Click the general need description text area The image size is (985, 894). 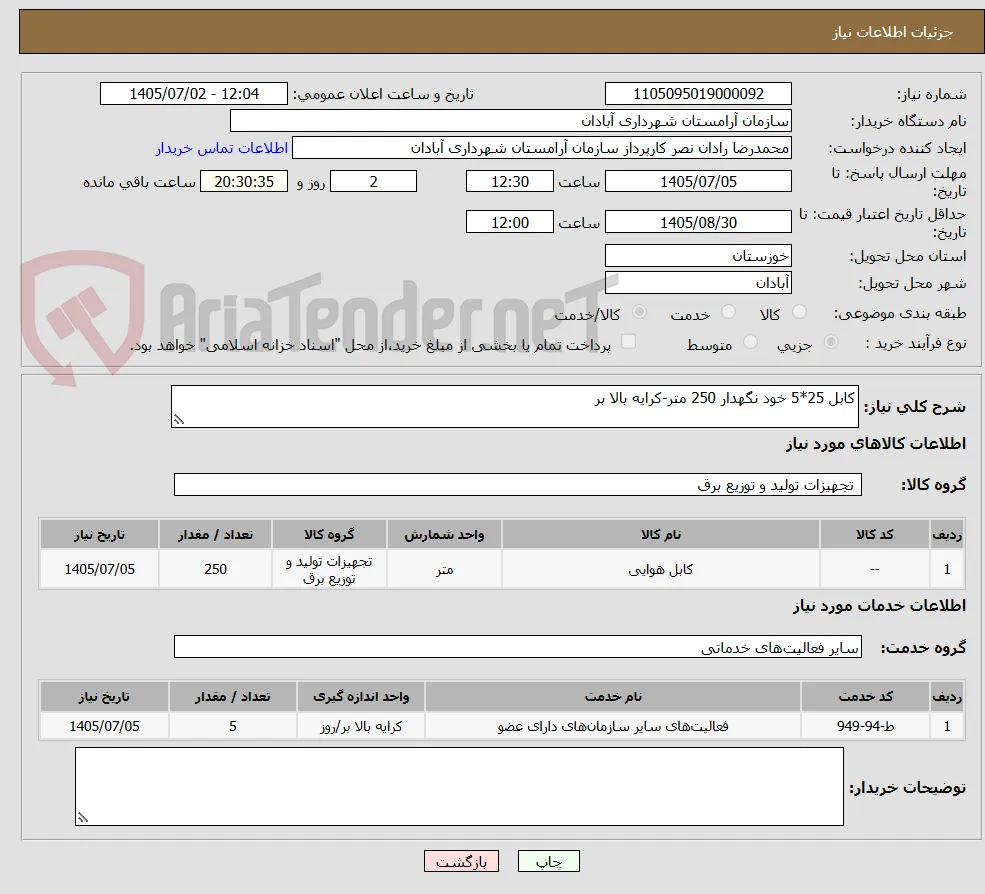[x=514, y=406]
